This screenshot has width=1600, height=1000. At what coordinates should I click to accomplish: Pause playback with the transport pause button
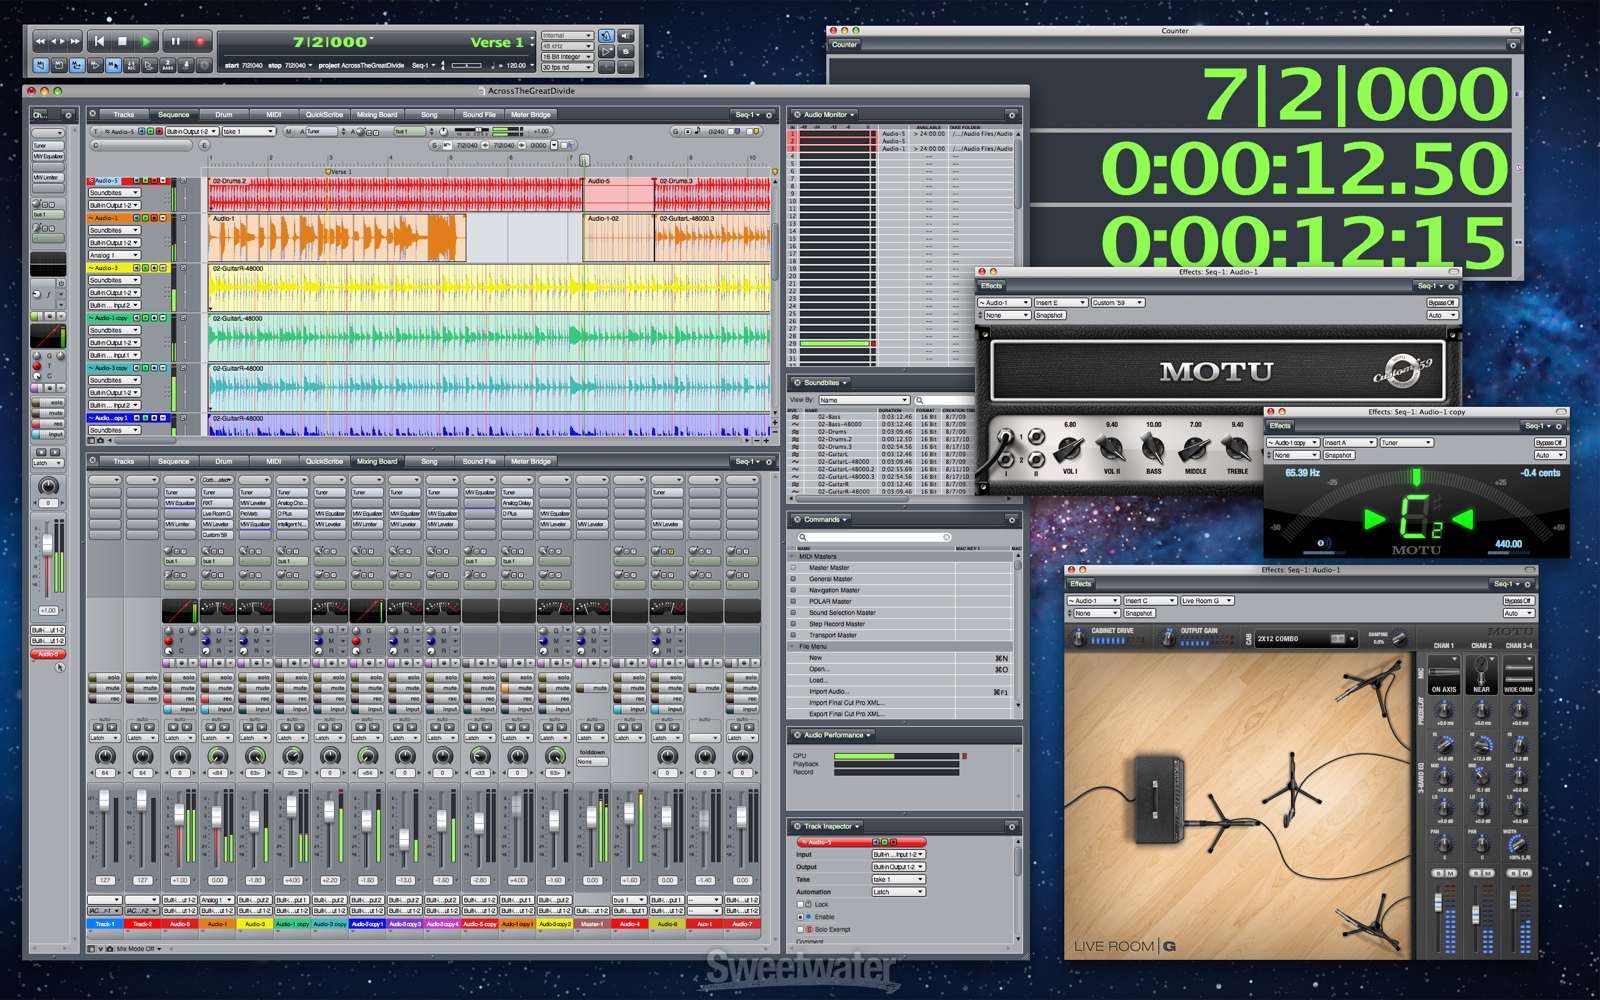tap(176, 41)
